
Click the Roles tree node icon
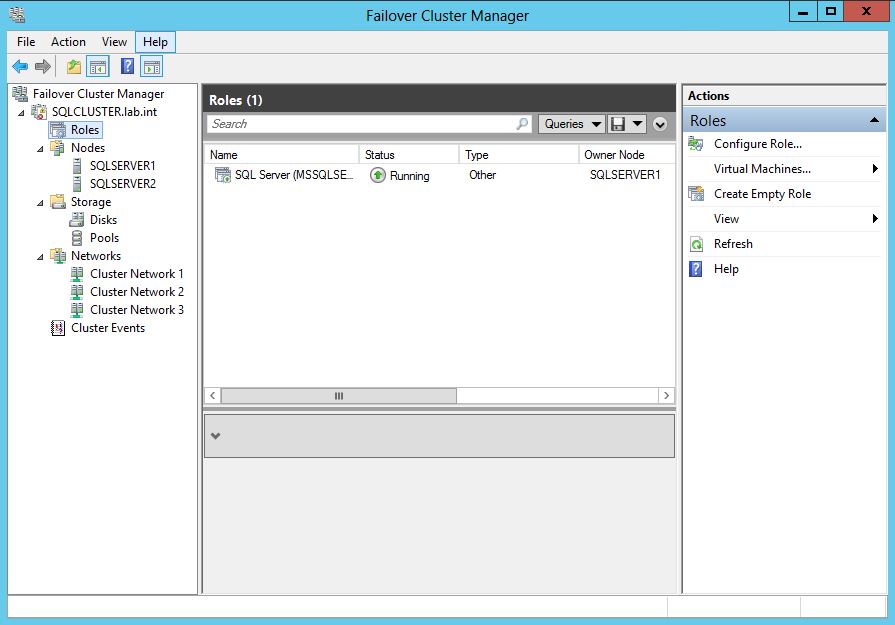coord(58,130)
